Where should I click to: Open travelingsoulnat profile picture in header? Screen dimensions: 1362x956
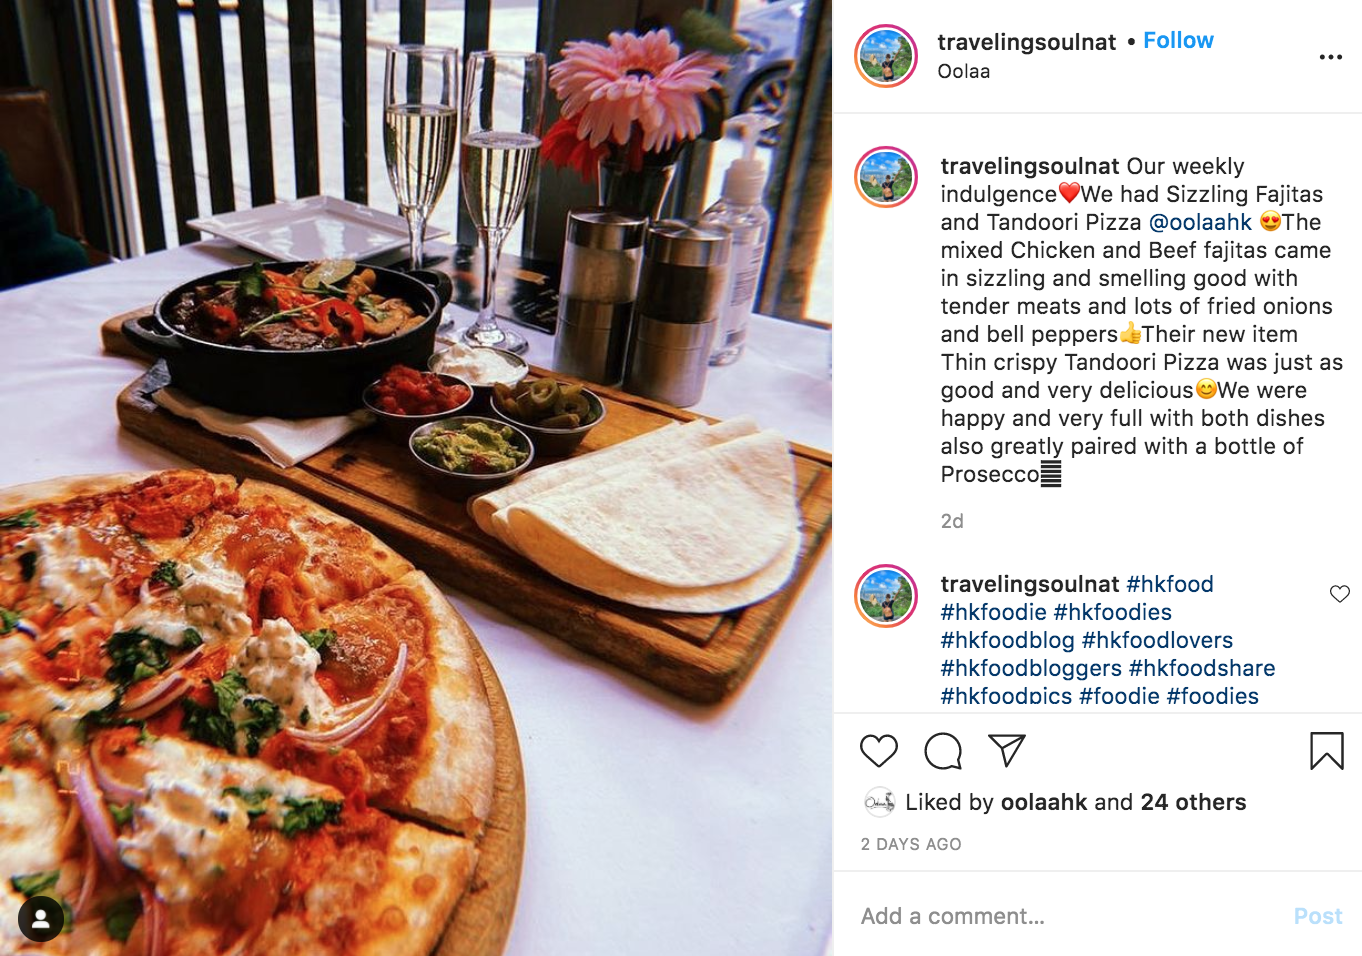tap(886, 56)
